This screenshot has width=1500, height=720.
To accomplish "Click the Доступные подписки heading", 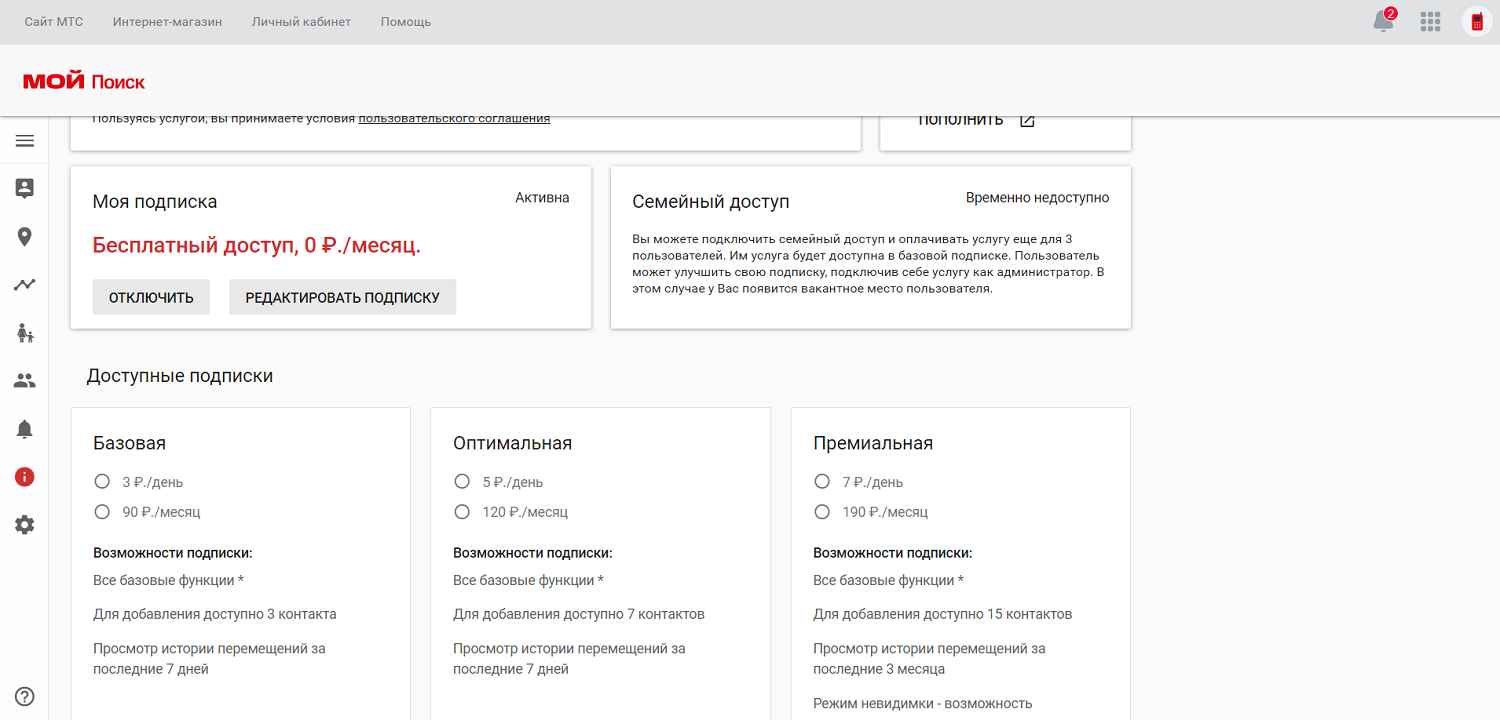I will pyautogui.click(x=180, y=376).
